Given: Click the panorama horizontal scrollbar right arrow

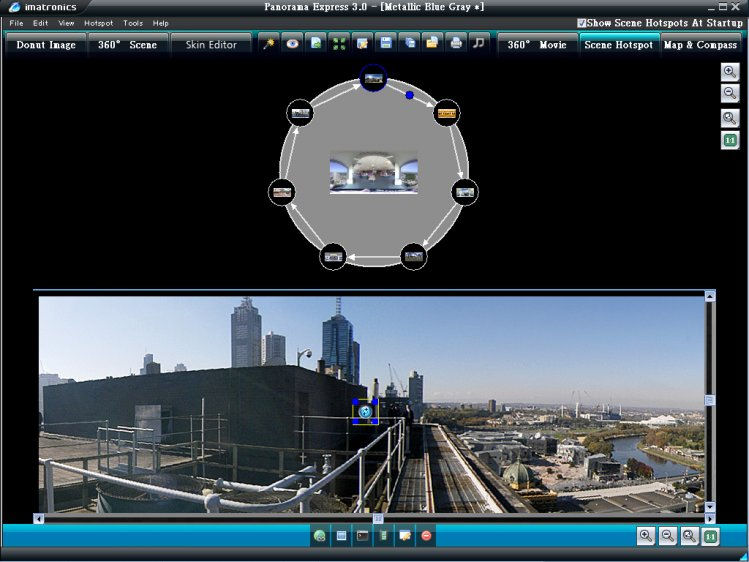Looking at the screenshot, I should 709,518.
